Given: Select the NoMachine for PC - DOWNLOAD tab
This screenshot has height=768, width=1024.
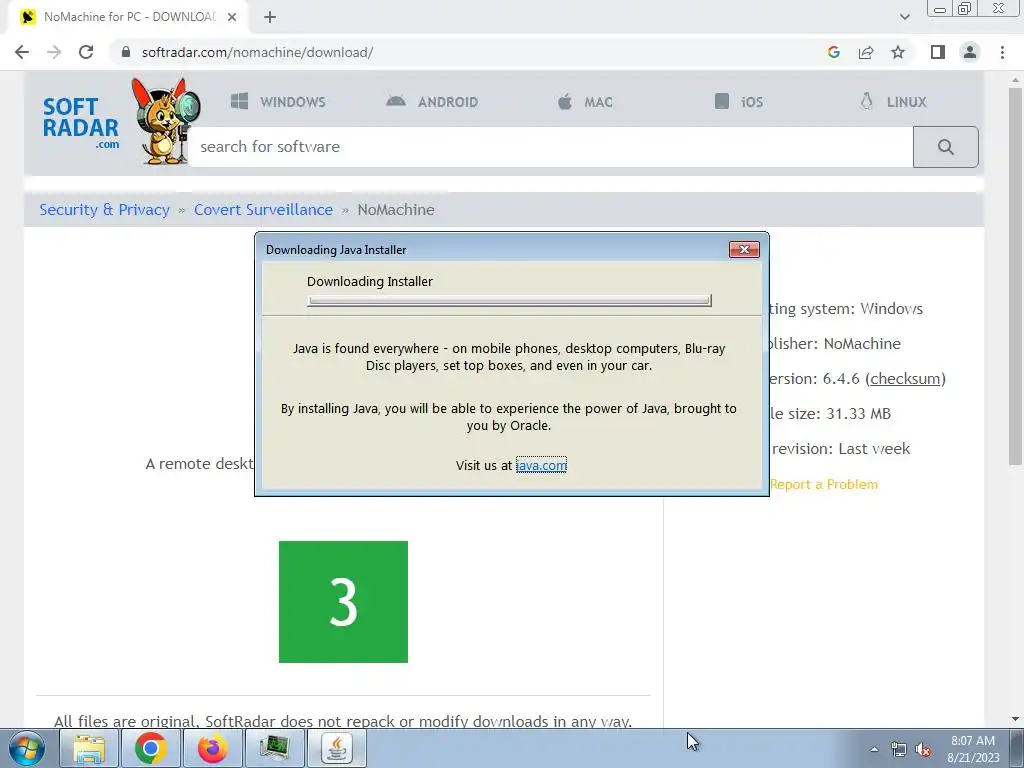Looking at the screenshot, I should click(127, 17).
